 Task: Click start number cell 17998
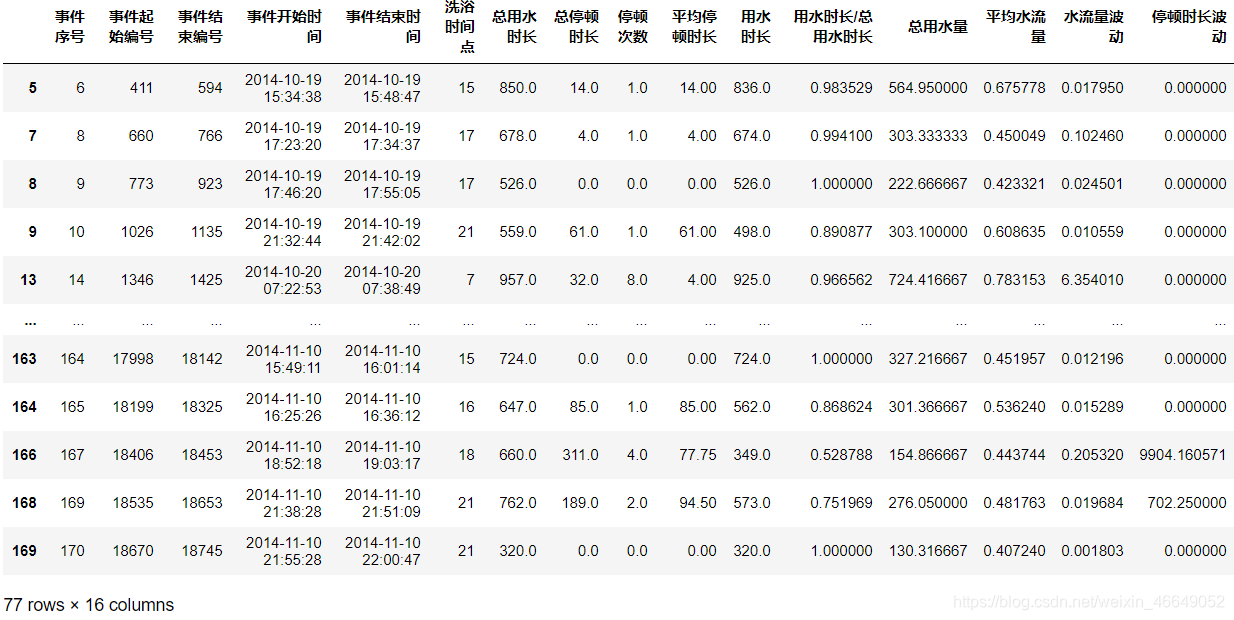(x=133, y=359)
